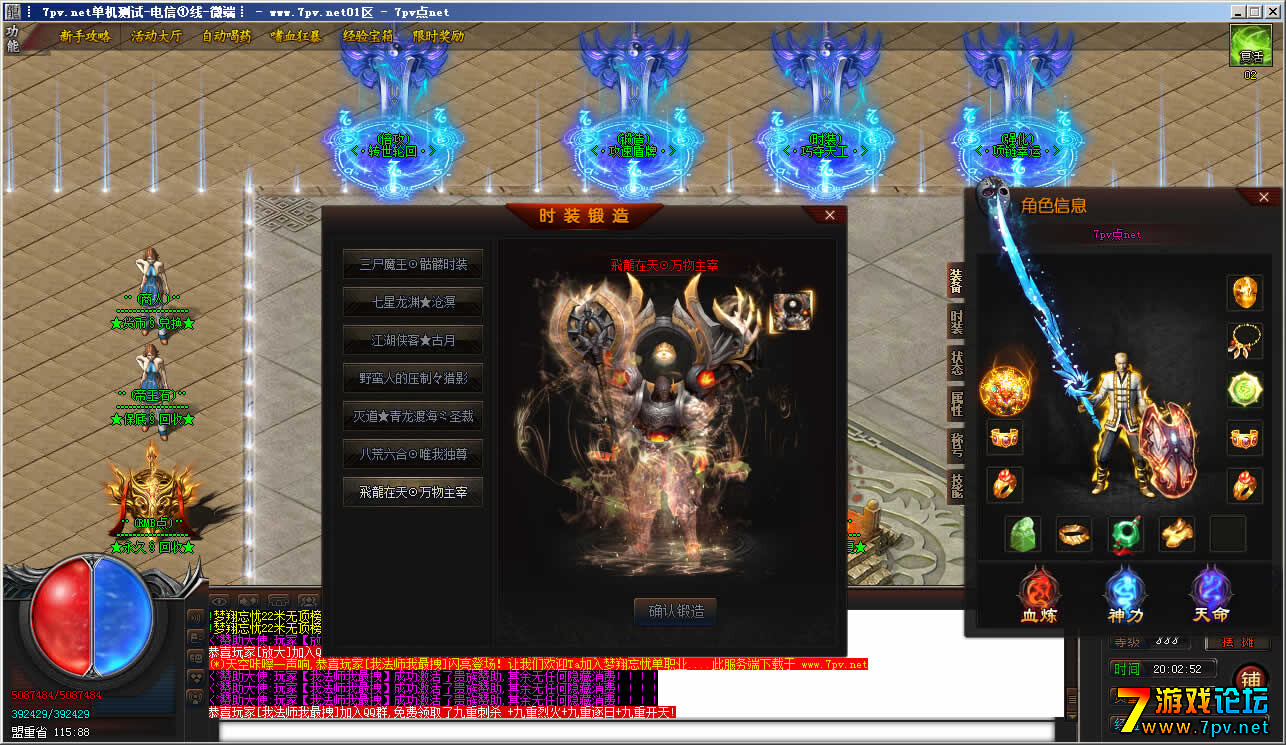Open 新手攻略 beginner guide menu

(85, 36)
